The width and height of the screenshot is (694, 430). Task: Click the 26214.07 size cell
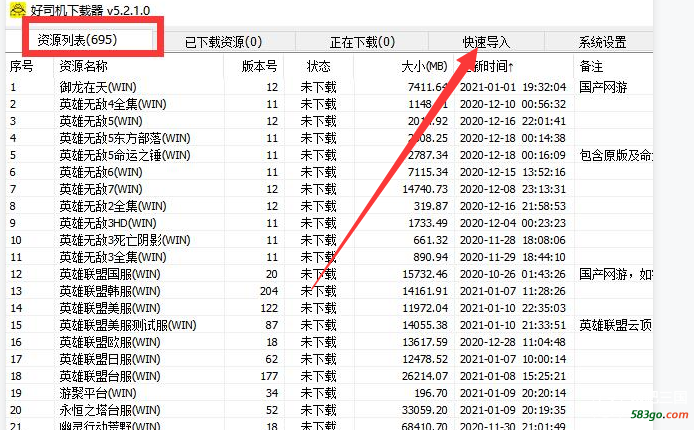pos(425,376)
